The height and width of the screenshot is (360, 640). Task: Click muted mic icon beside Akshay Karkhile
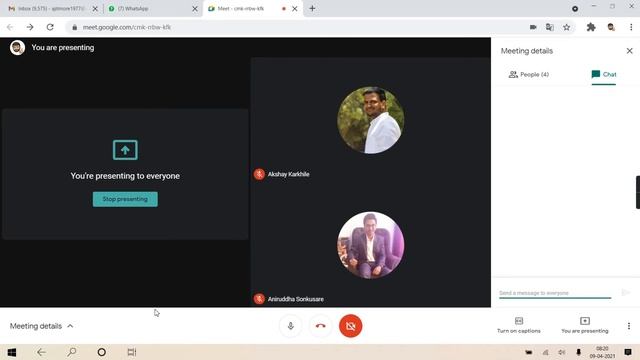pyautogui.click(x=259, y=174)
